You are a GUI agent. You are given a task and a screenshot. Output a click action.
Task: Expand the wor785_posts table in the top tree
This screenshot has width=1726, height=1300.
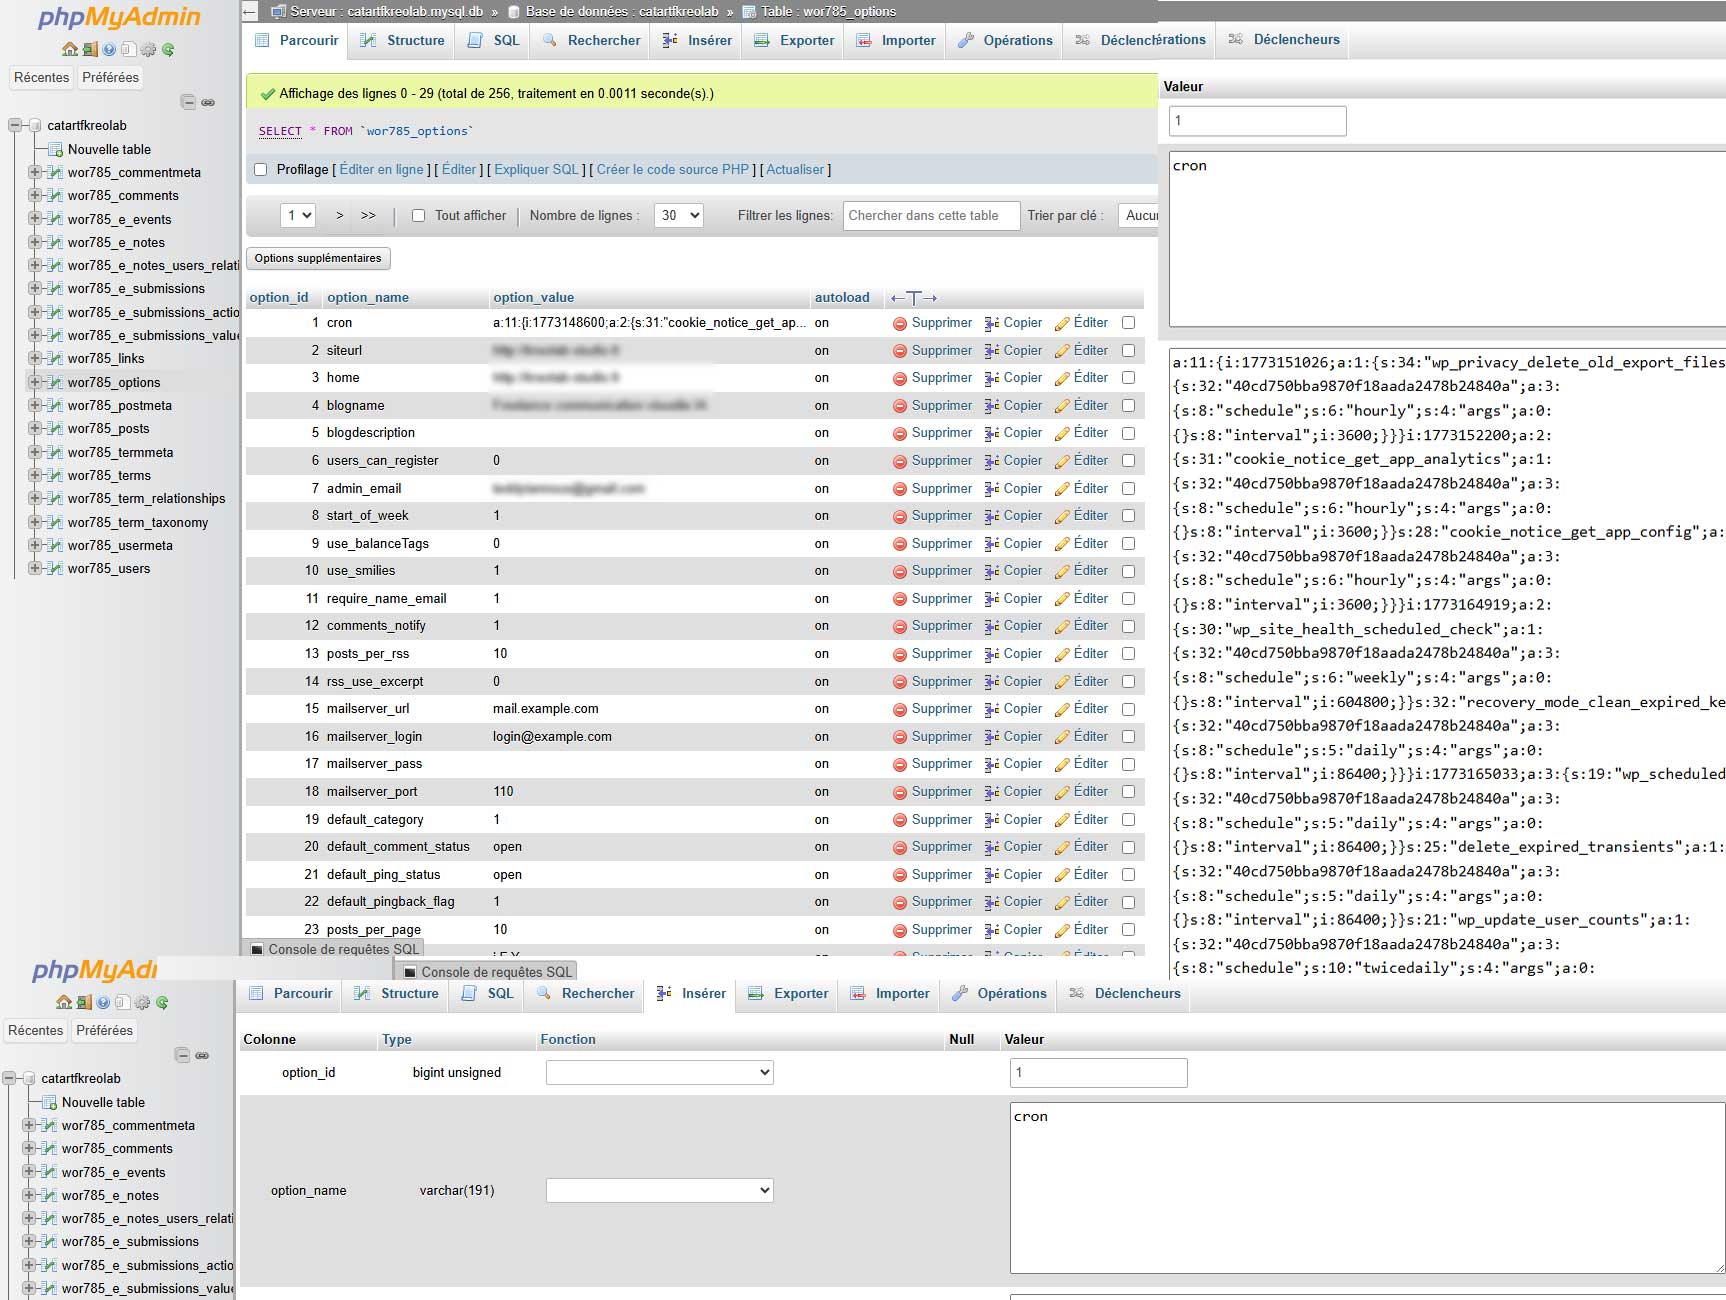coord(35,428)
